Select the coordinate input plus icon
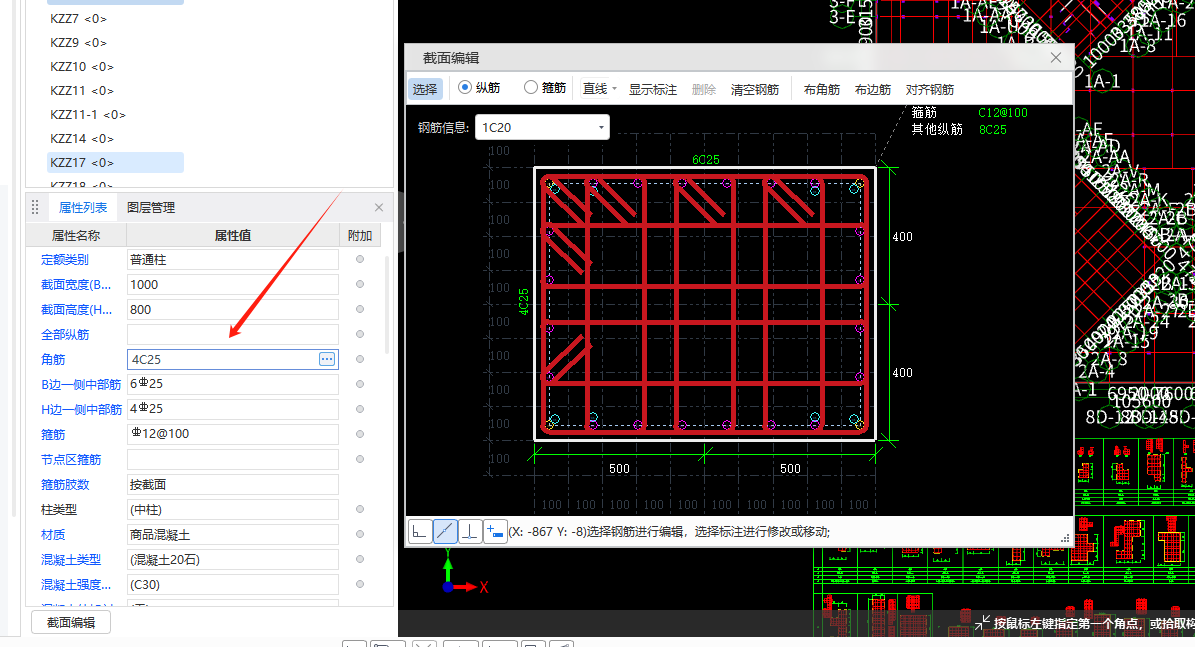This screenshot has width=1195, height=647. point(495,531)
